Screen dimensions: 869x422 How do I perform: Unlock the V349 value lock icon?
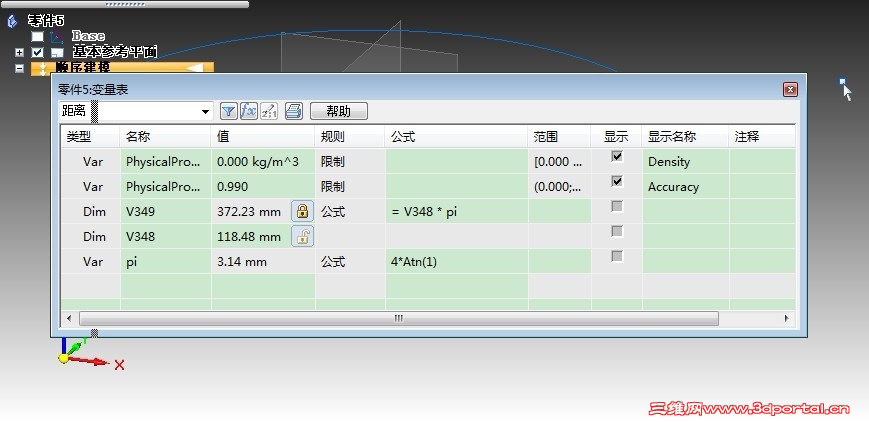click(302, 211)
